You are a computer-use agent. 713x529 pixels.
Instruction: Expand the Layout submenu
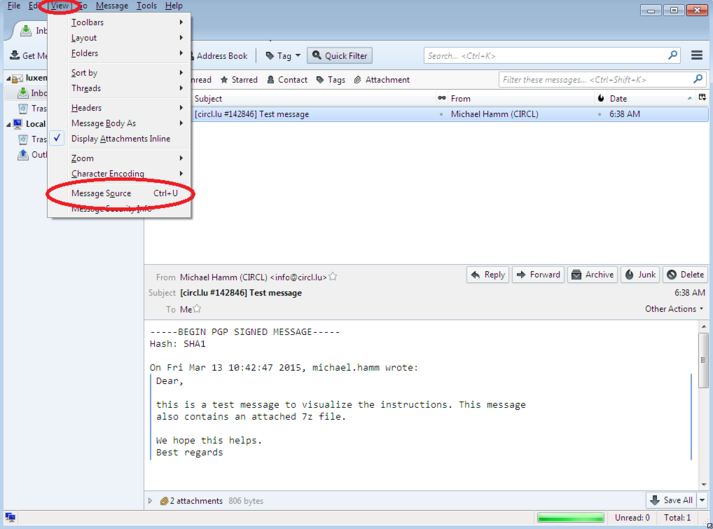[x=120, y=38]
